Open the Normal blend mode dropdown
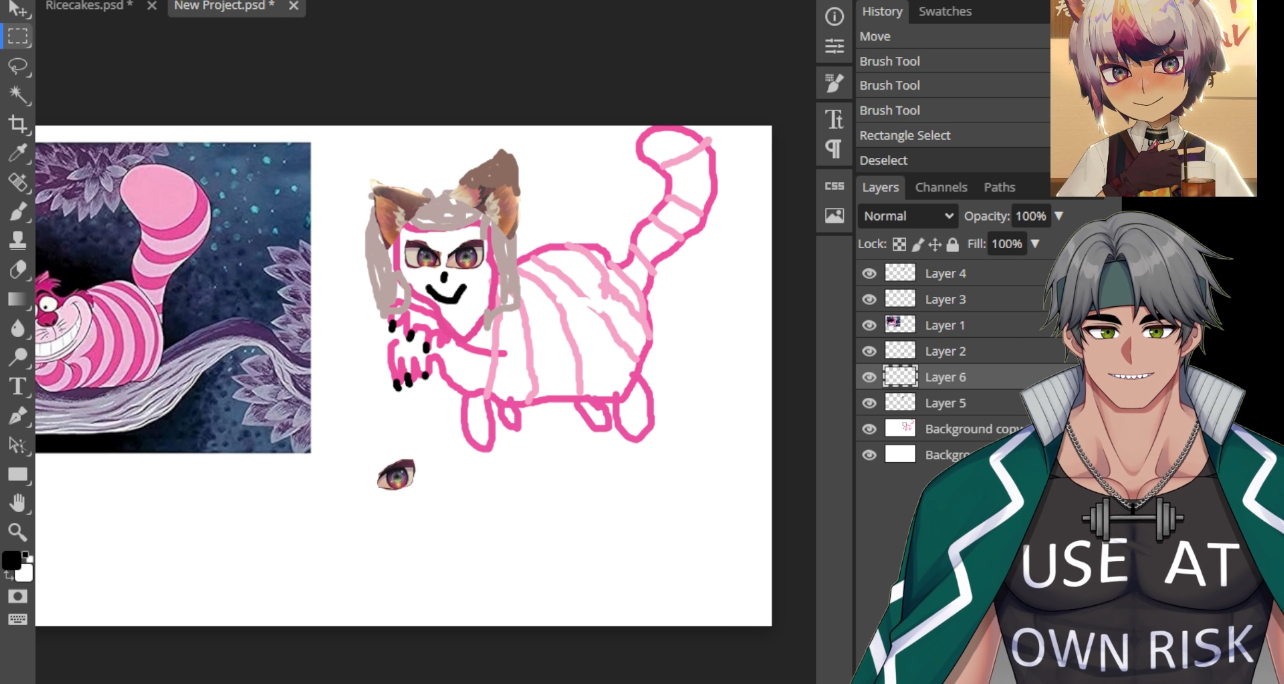Image resolution: width=1284 pixels, height=684 pixels. coord(908,216)
